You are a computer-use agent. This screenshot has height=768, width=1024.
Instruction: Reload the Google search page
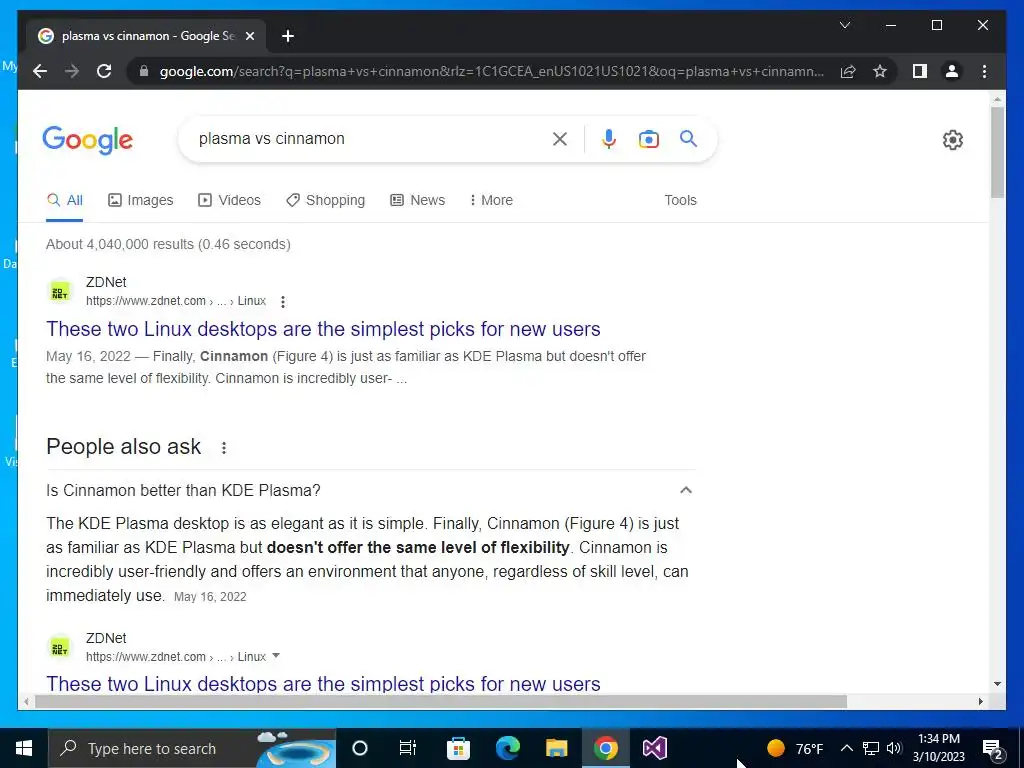click(104, 71)
